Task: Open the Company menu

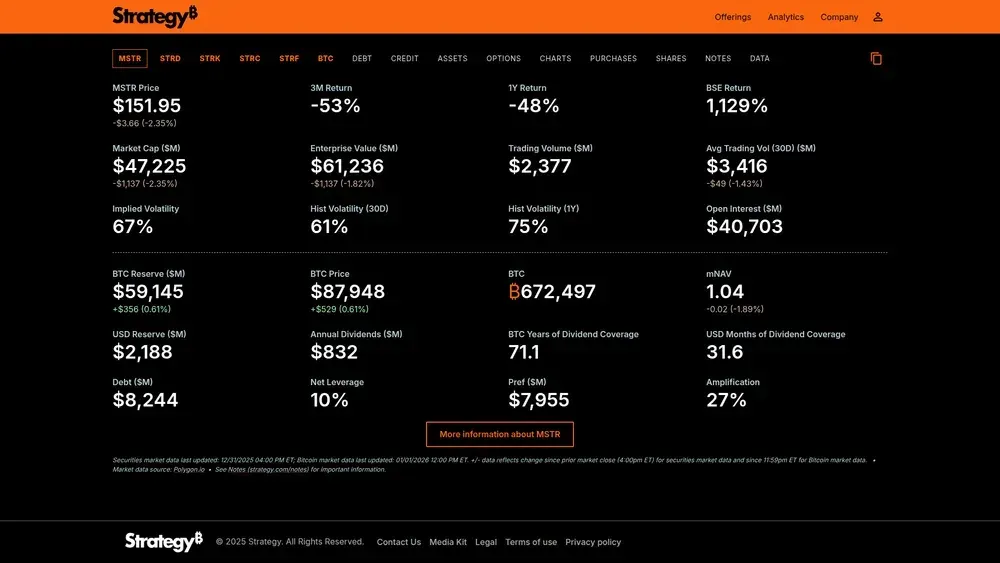Action: coord(839,17)
